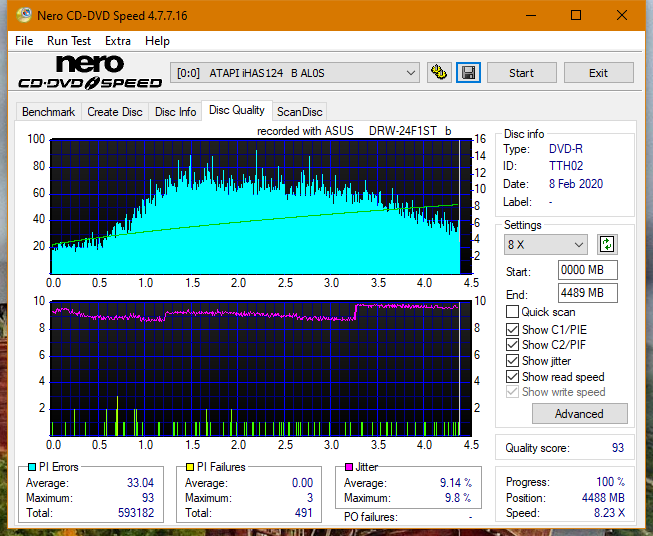Toggle Show C1/PIE checkbox
653x536 pixels.
(512, 329)
